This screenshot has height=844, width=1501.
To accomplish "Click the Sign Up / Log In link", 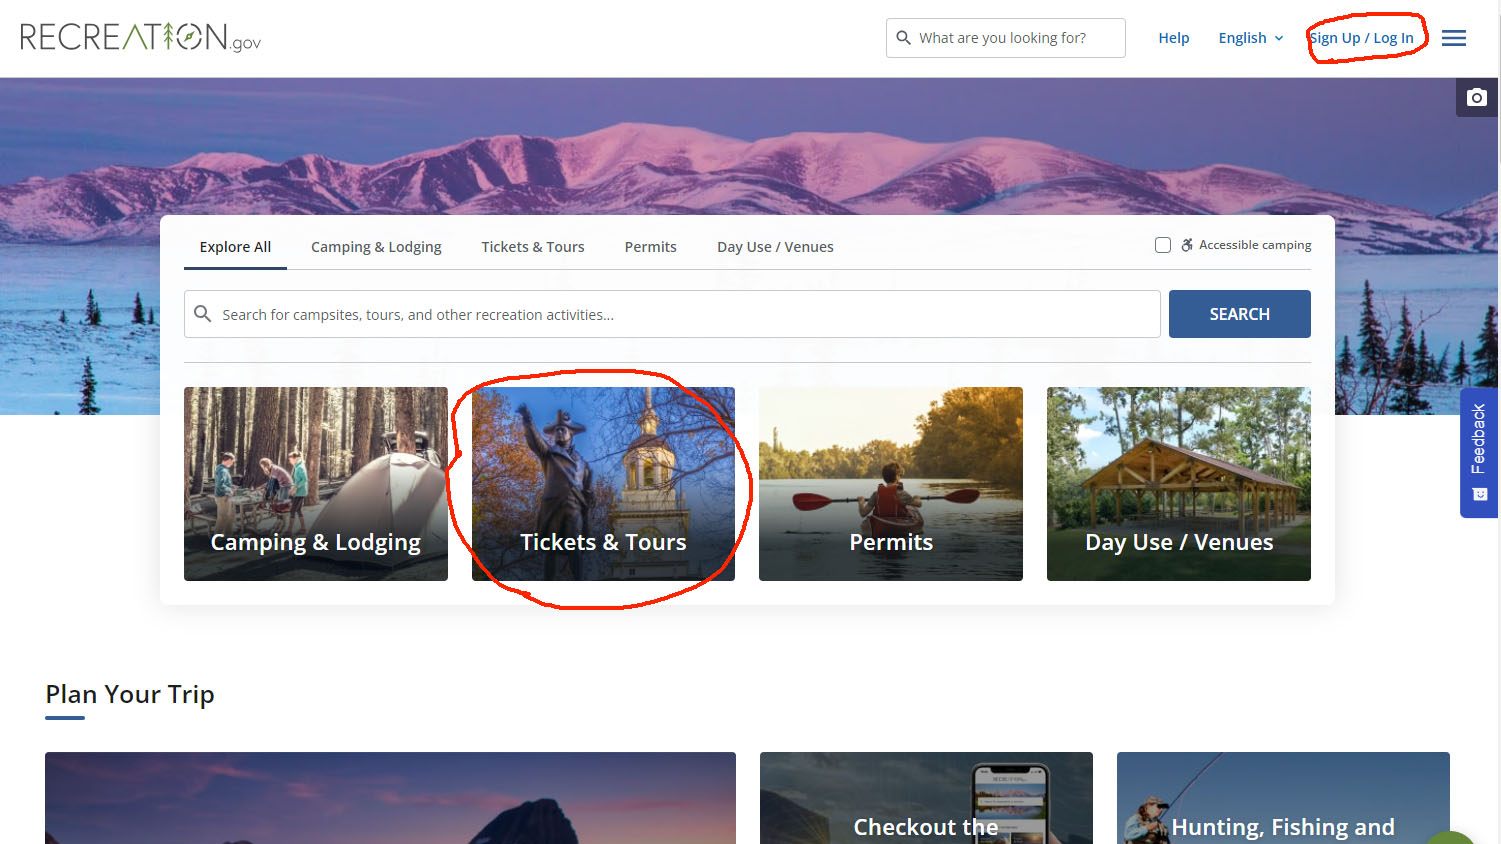I will pos(1362,38).
